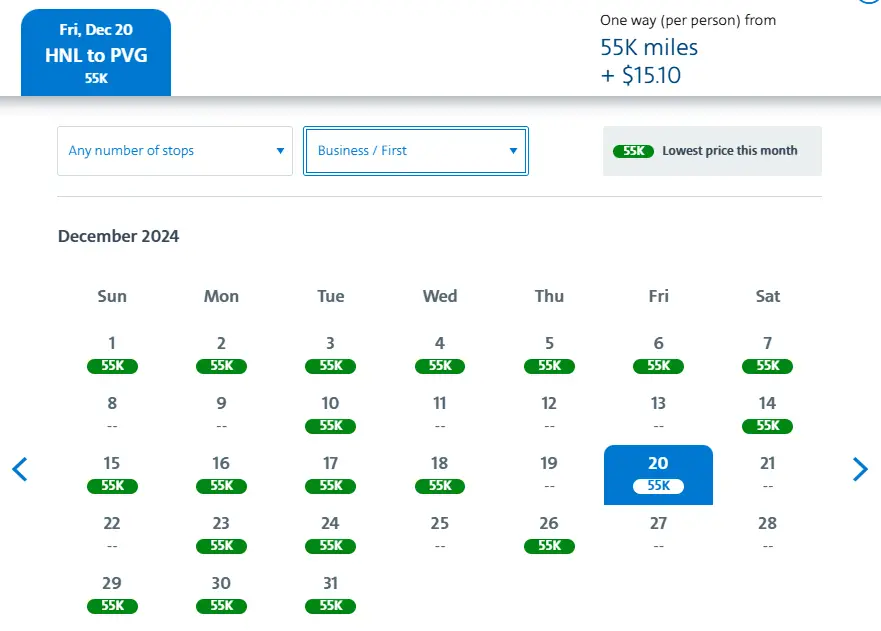Click the 55K badge under December 18
881x631 pixels.
click(x=440, y=486)
